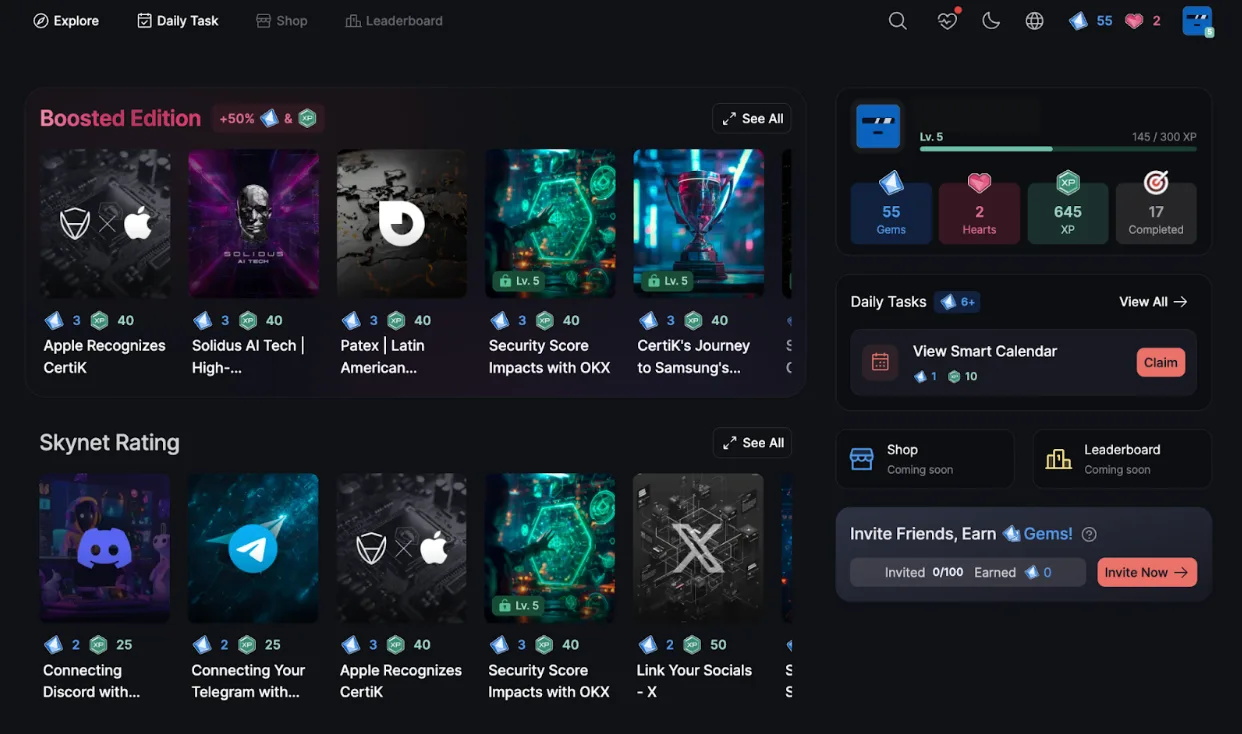Click the Invite Friends, Earn Gems! heading

pyautogui.click(x=961, y=534)
